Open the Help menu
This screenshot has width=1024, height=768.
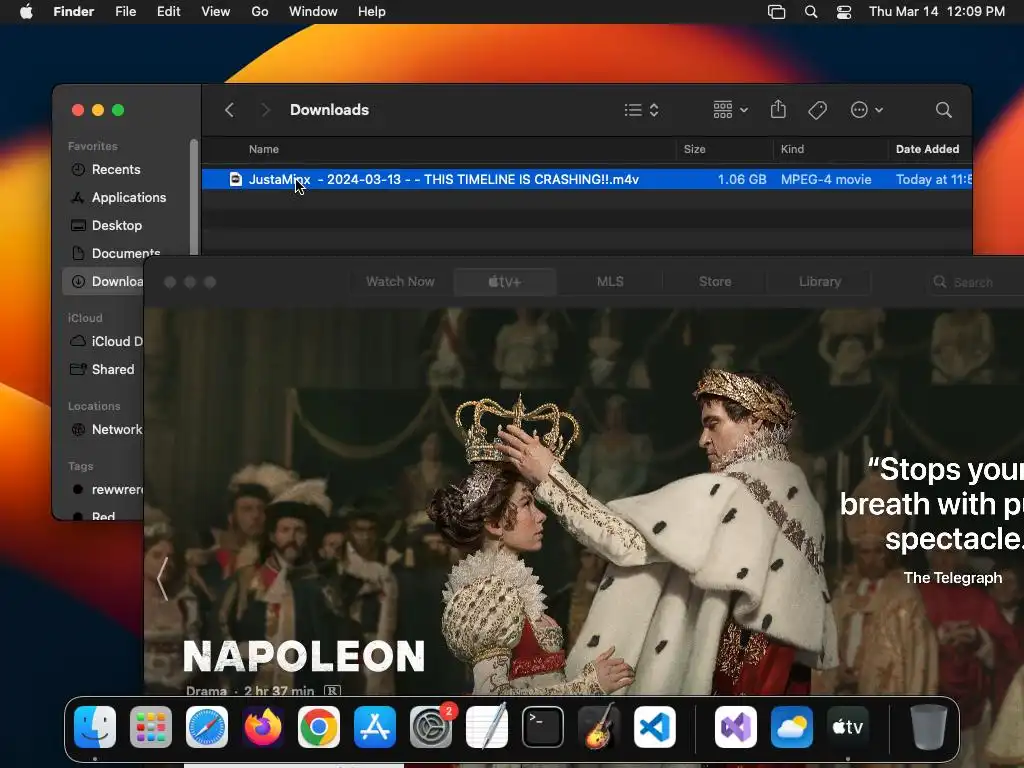point(372,12)
